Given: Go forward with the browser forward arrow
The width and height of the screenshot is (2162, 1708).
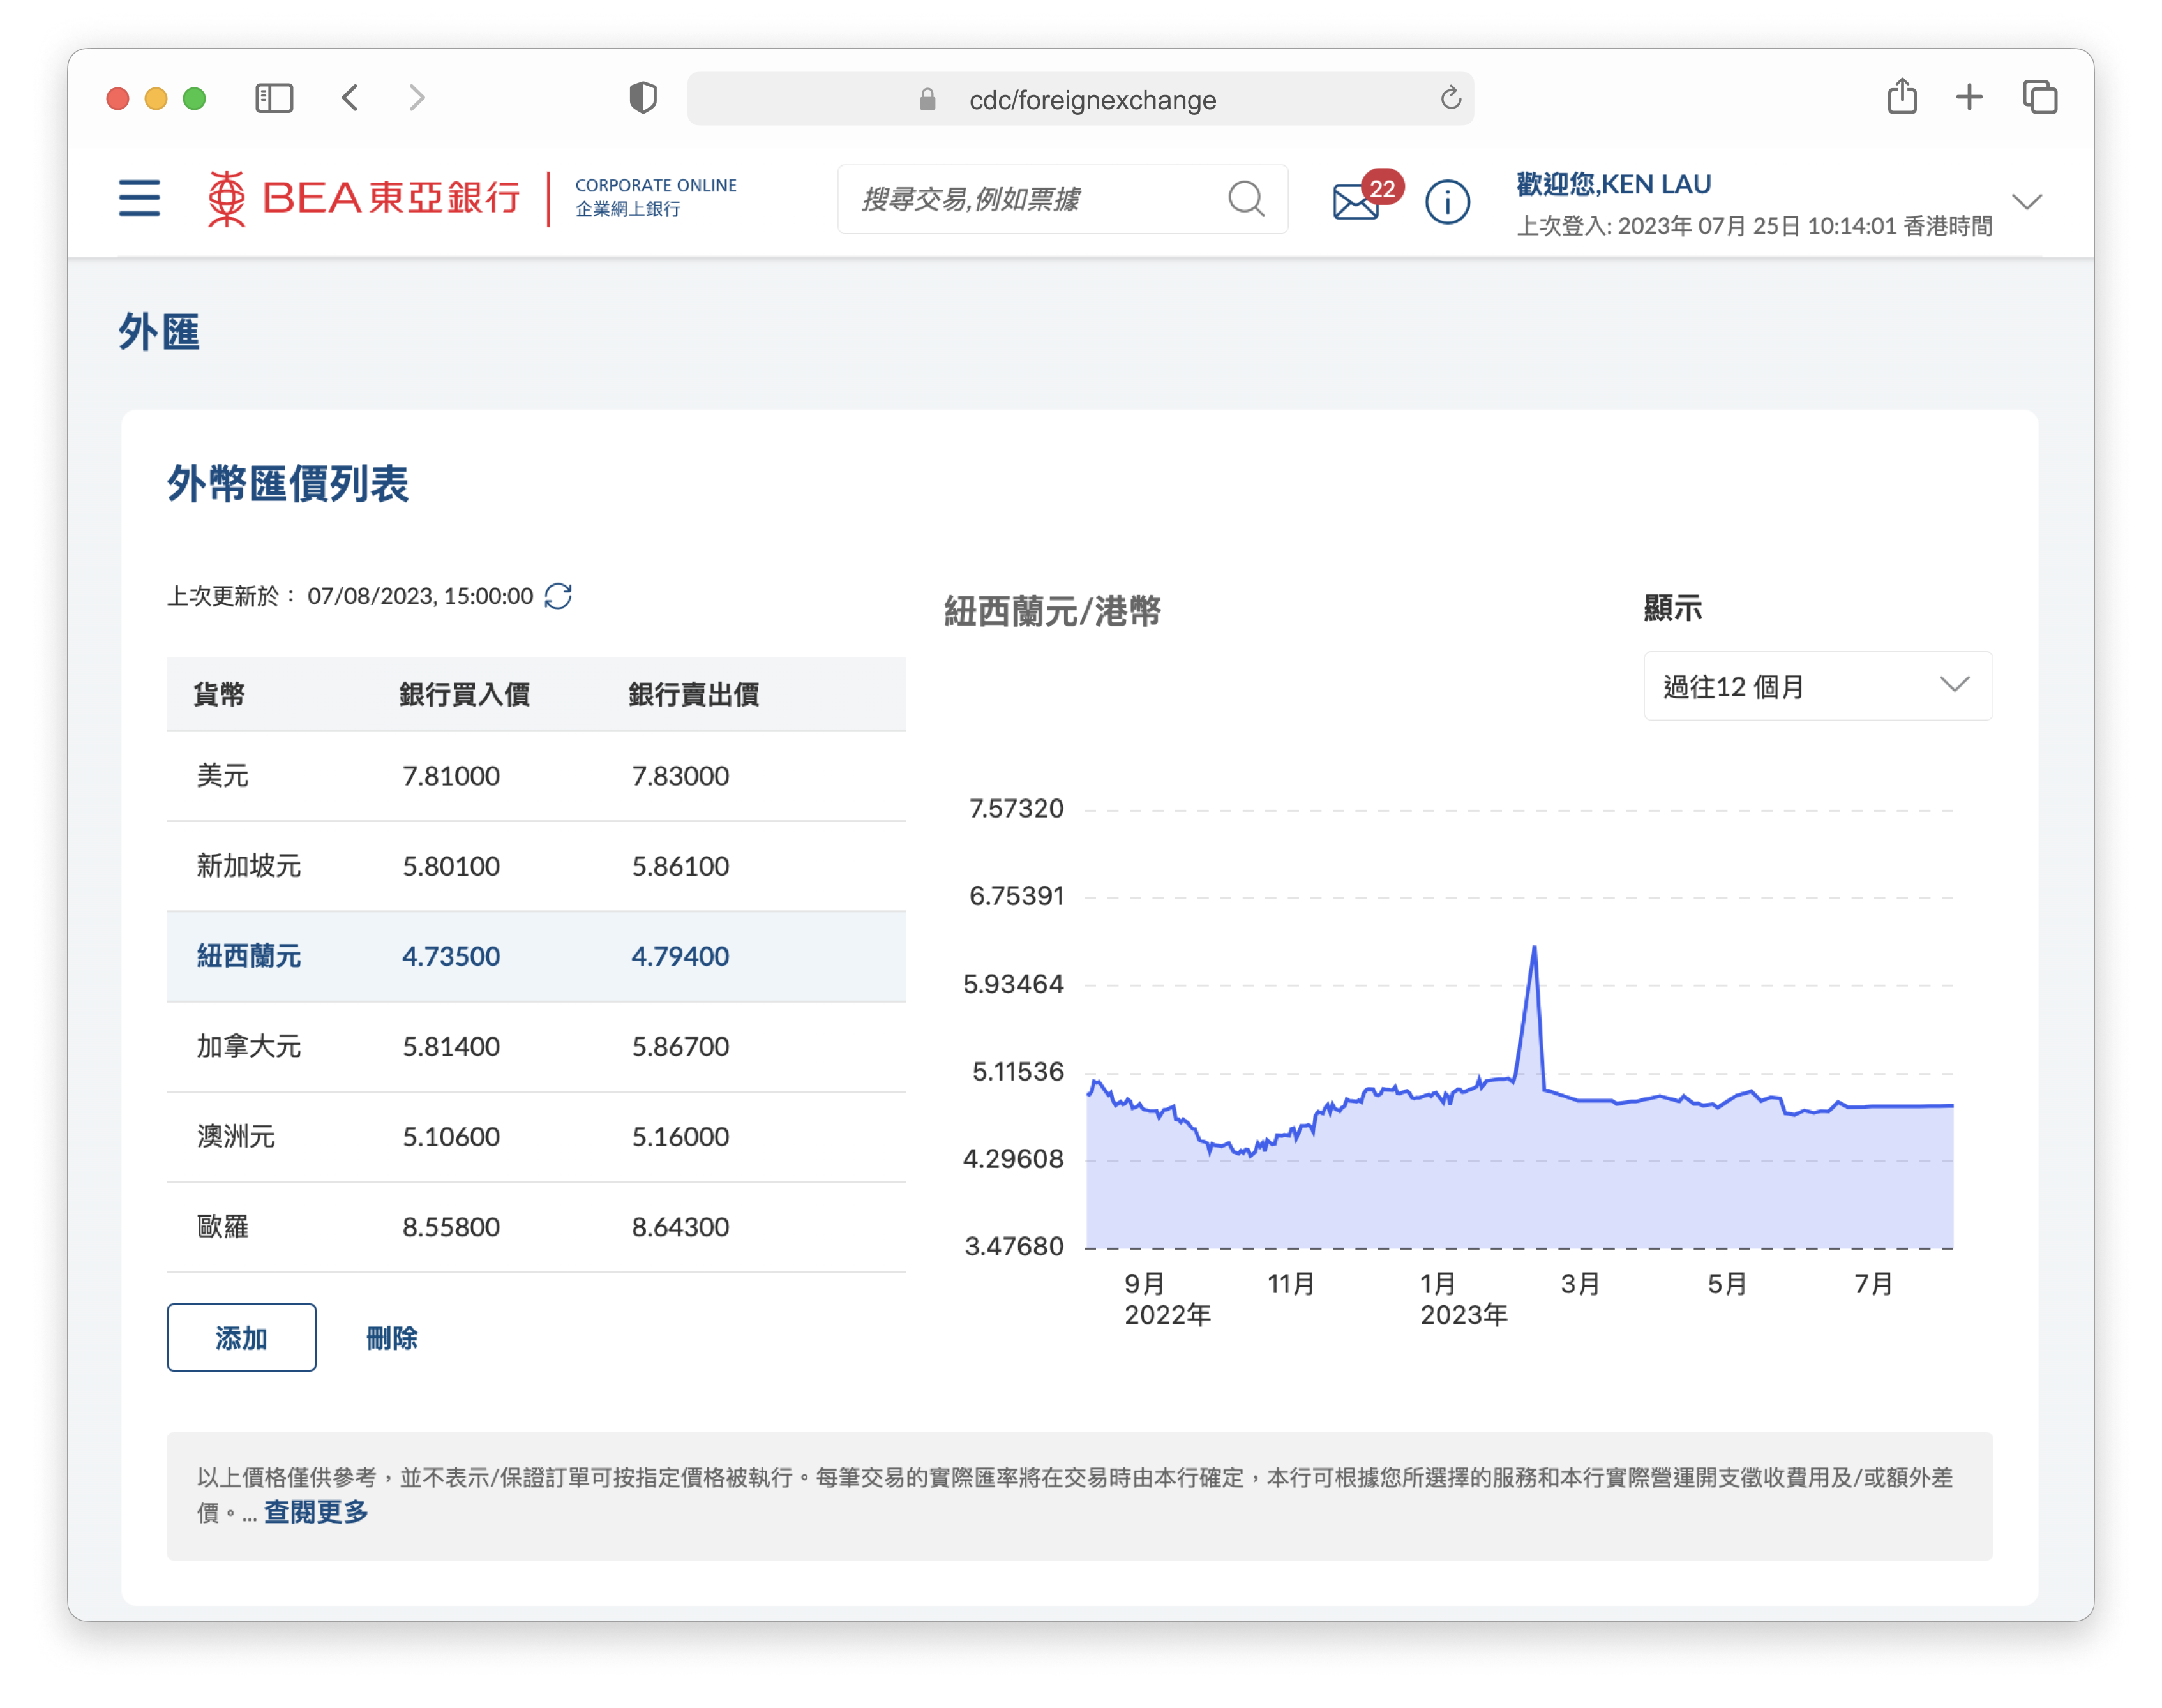Looking at the screenshot, I should coord(417,98).
